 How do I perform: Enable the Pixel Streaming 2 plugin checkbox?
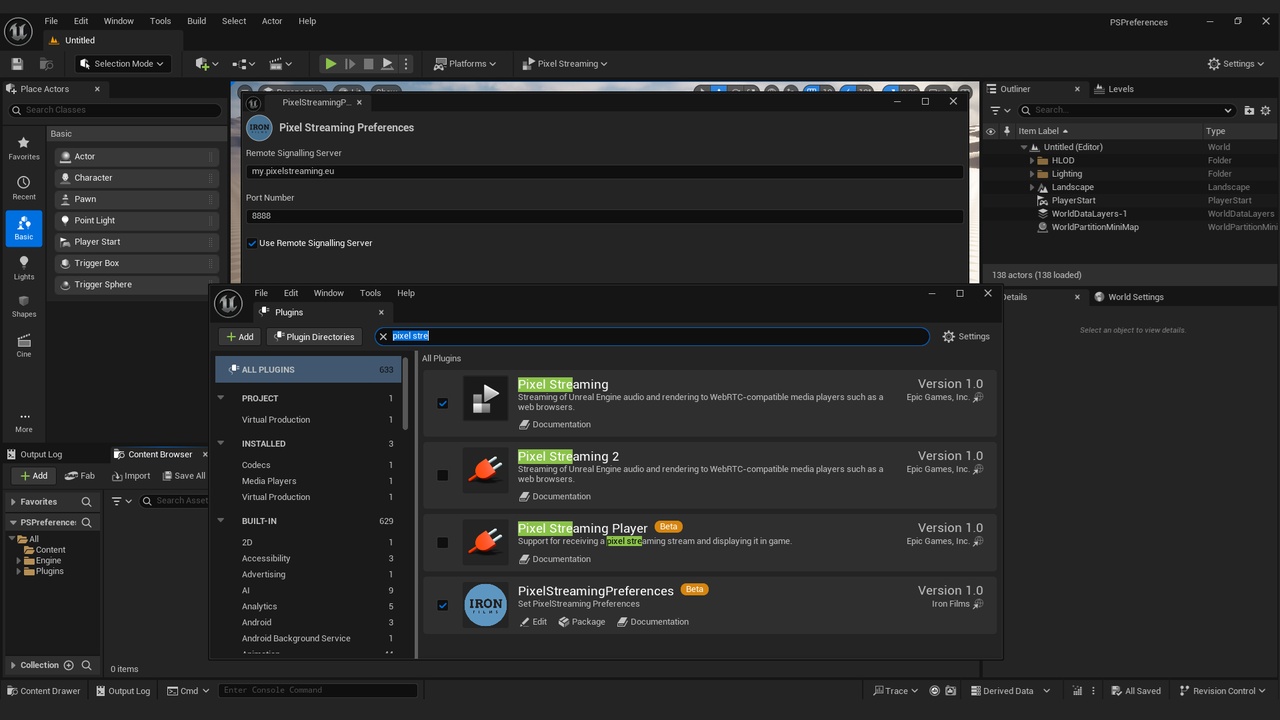pyautogui.click(x=443, y=476)
